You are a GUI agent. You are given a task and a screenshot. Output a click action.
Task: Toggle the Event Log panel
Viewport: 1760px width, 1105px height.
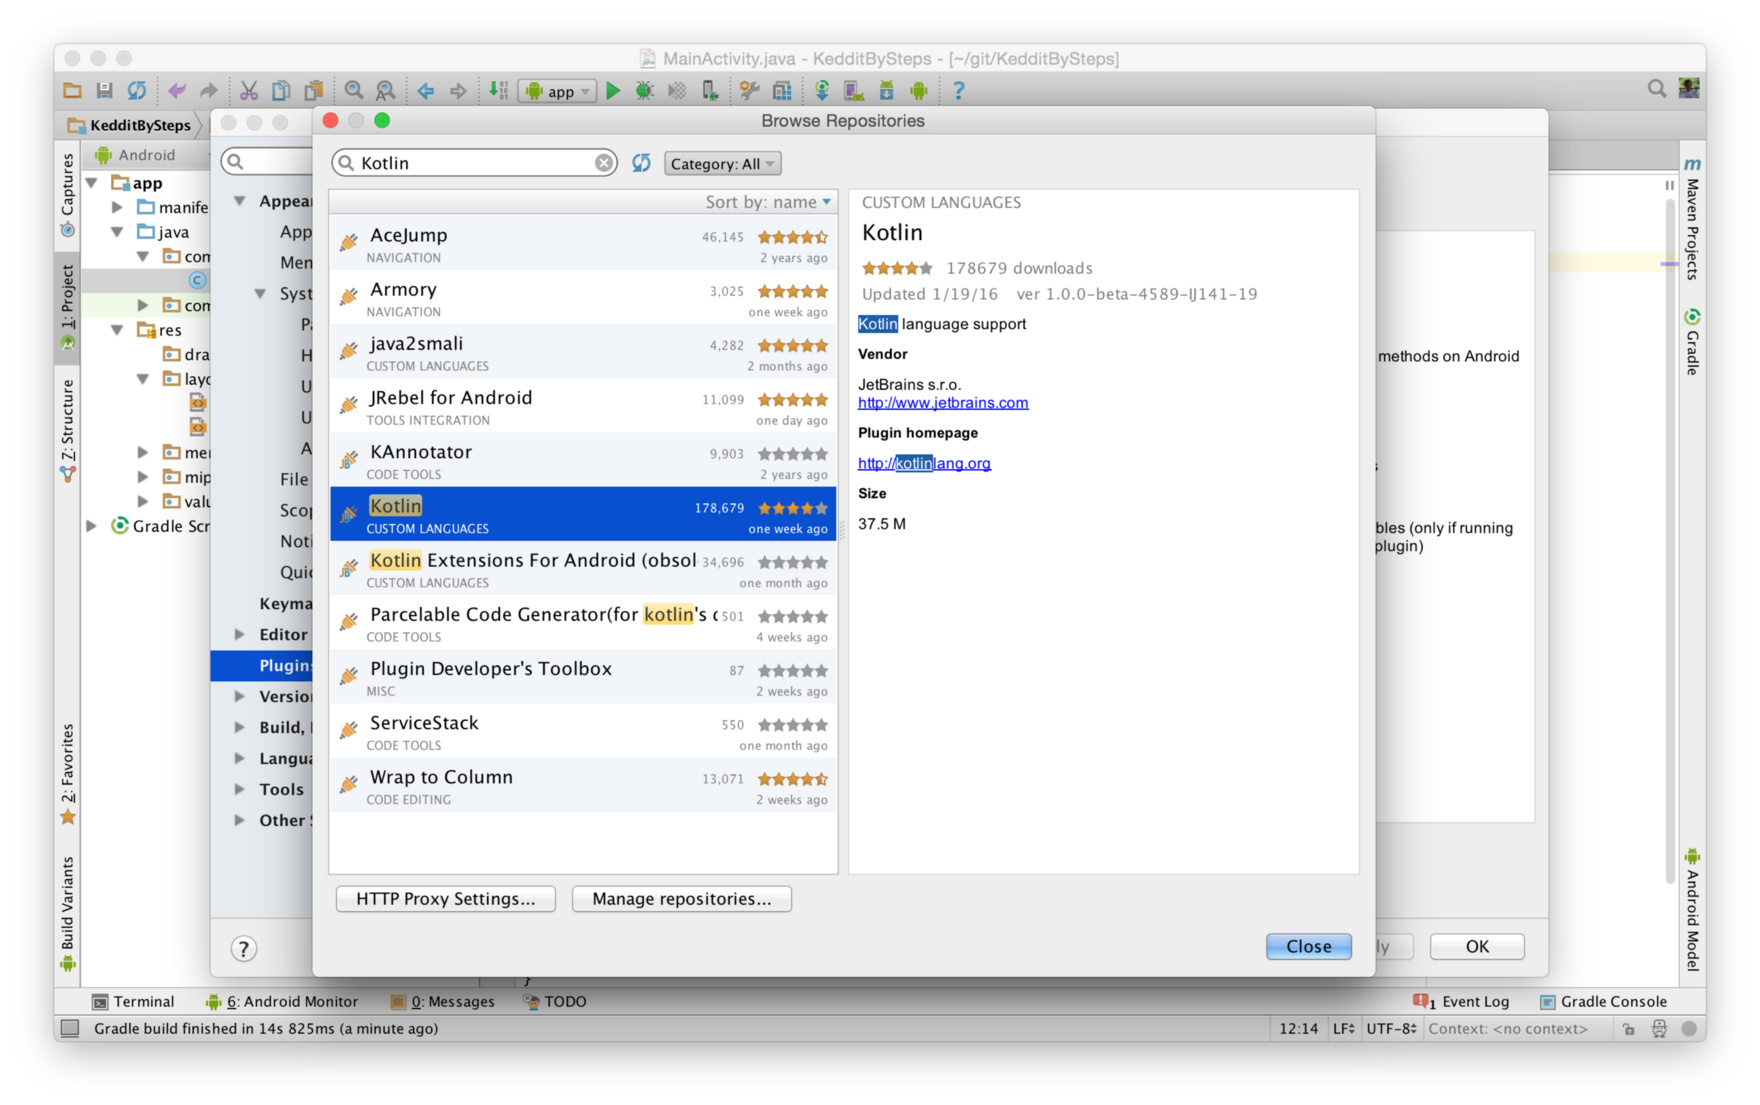click(1461, 1001)
